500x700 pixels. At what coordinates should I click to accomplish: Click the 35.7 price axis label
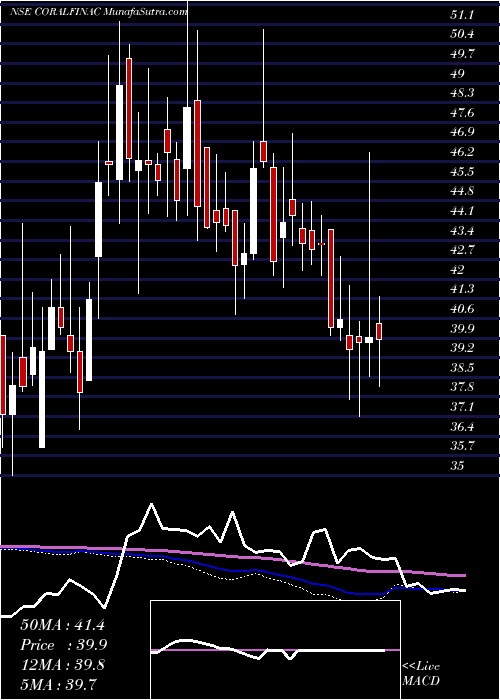(462, 446)
